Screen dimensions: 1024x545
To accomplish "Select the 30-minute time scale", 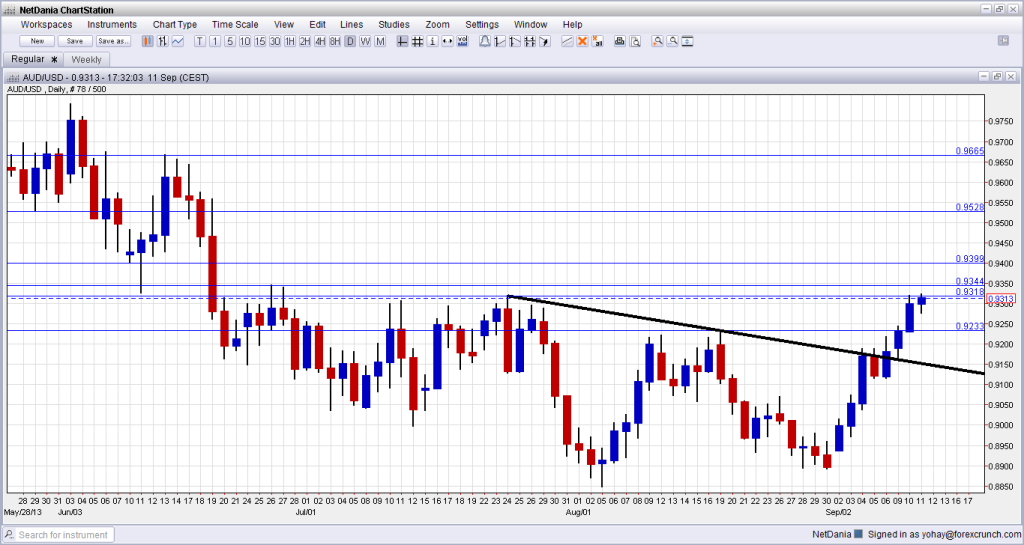I will point(275,41).
